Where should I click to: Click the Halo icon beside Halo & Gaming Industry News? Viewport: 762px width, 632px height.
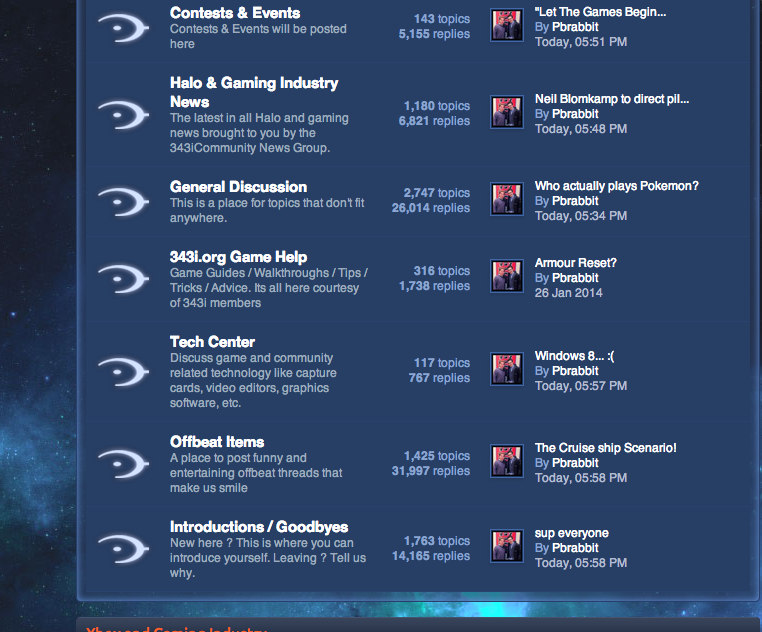123,114
